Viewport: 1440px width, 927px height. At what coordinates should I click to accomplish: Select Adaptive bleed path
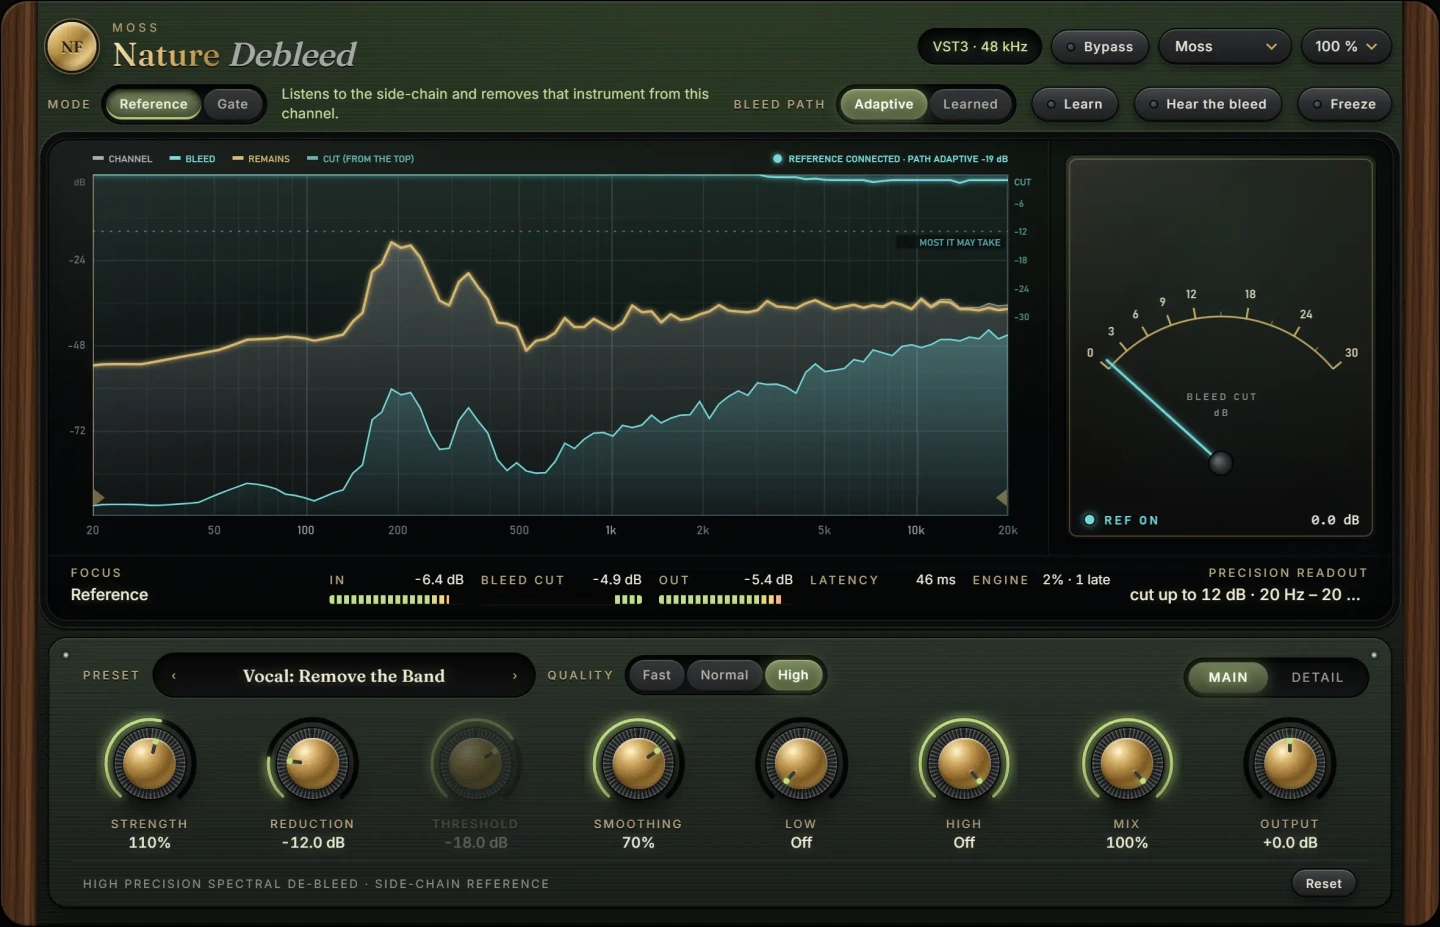coord(884,104)
